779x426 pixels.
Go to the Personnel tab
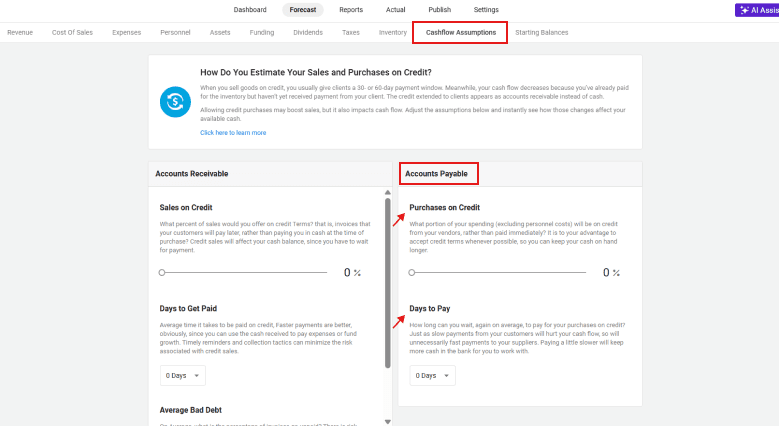coord(175,32)
